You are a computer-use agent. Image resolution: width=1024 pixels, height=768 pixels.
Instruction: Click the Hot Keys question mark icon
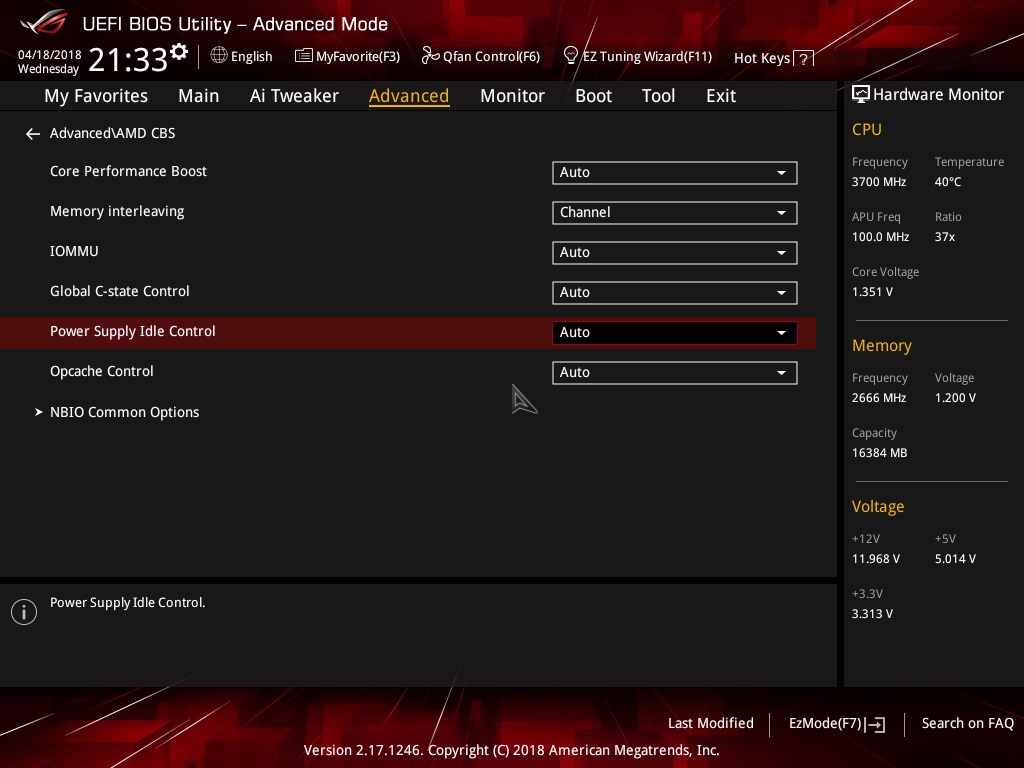point(803,59)
